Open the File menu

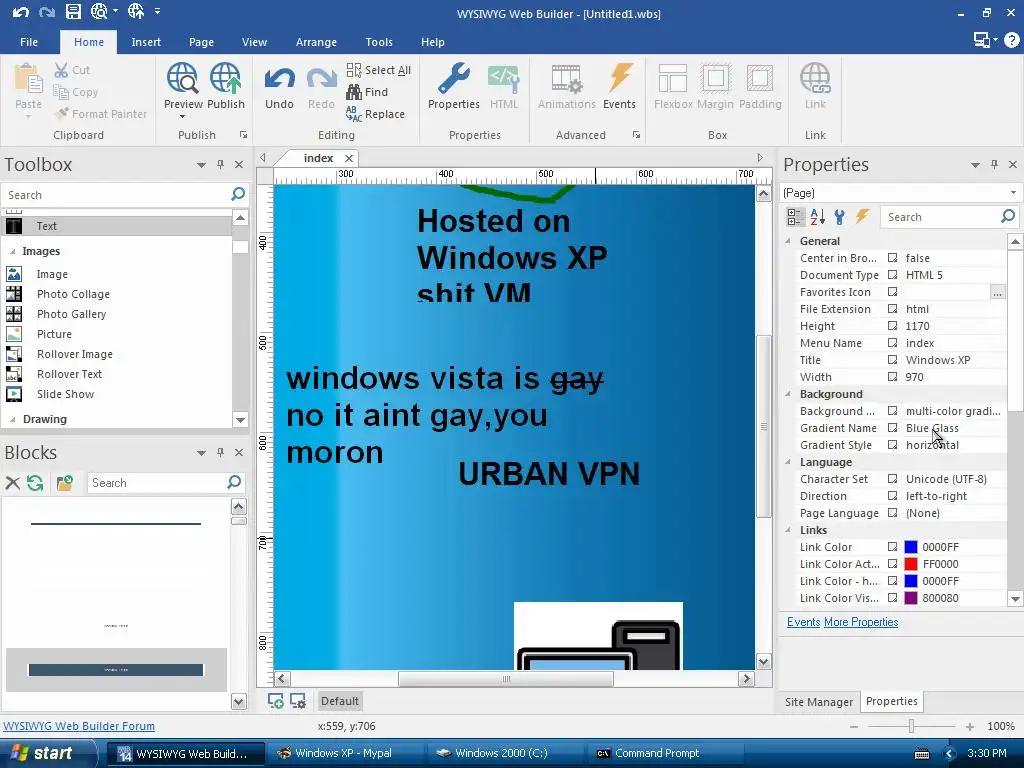(x=29, y=42)
